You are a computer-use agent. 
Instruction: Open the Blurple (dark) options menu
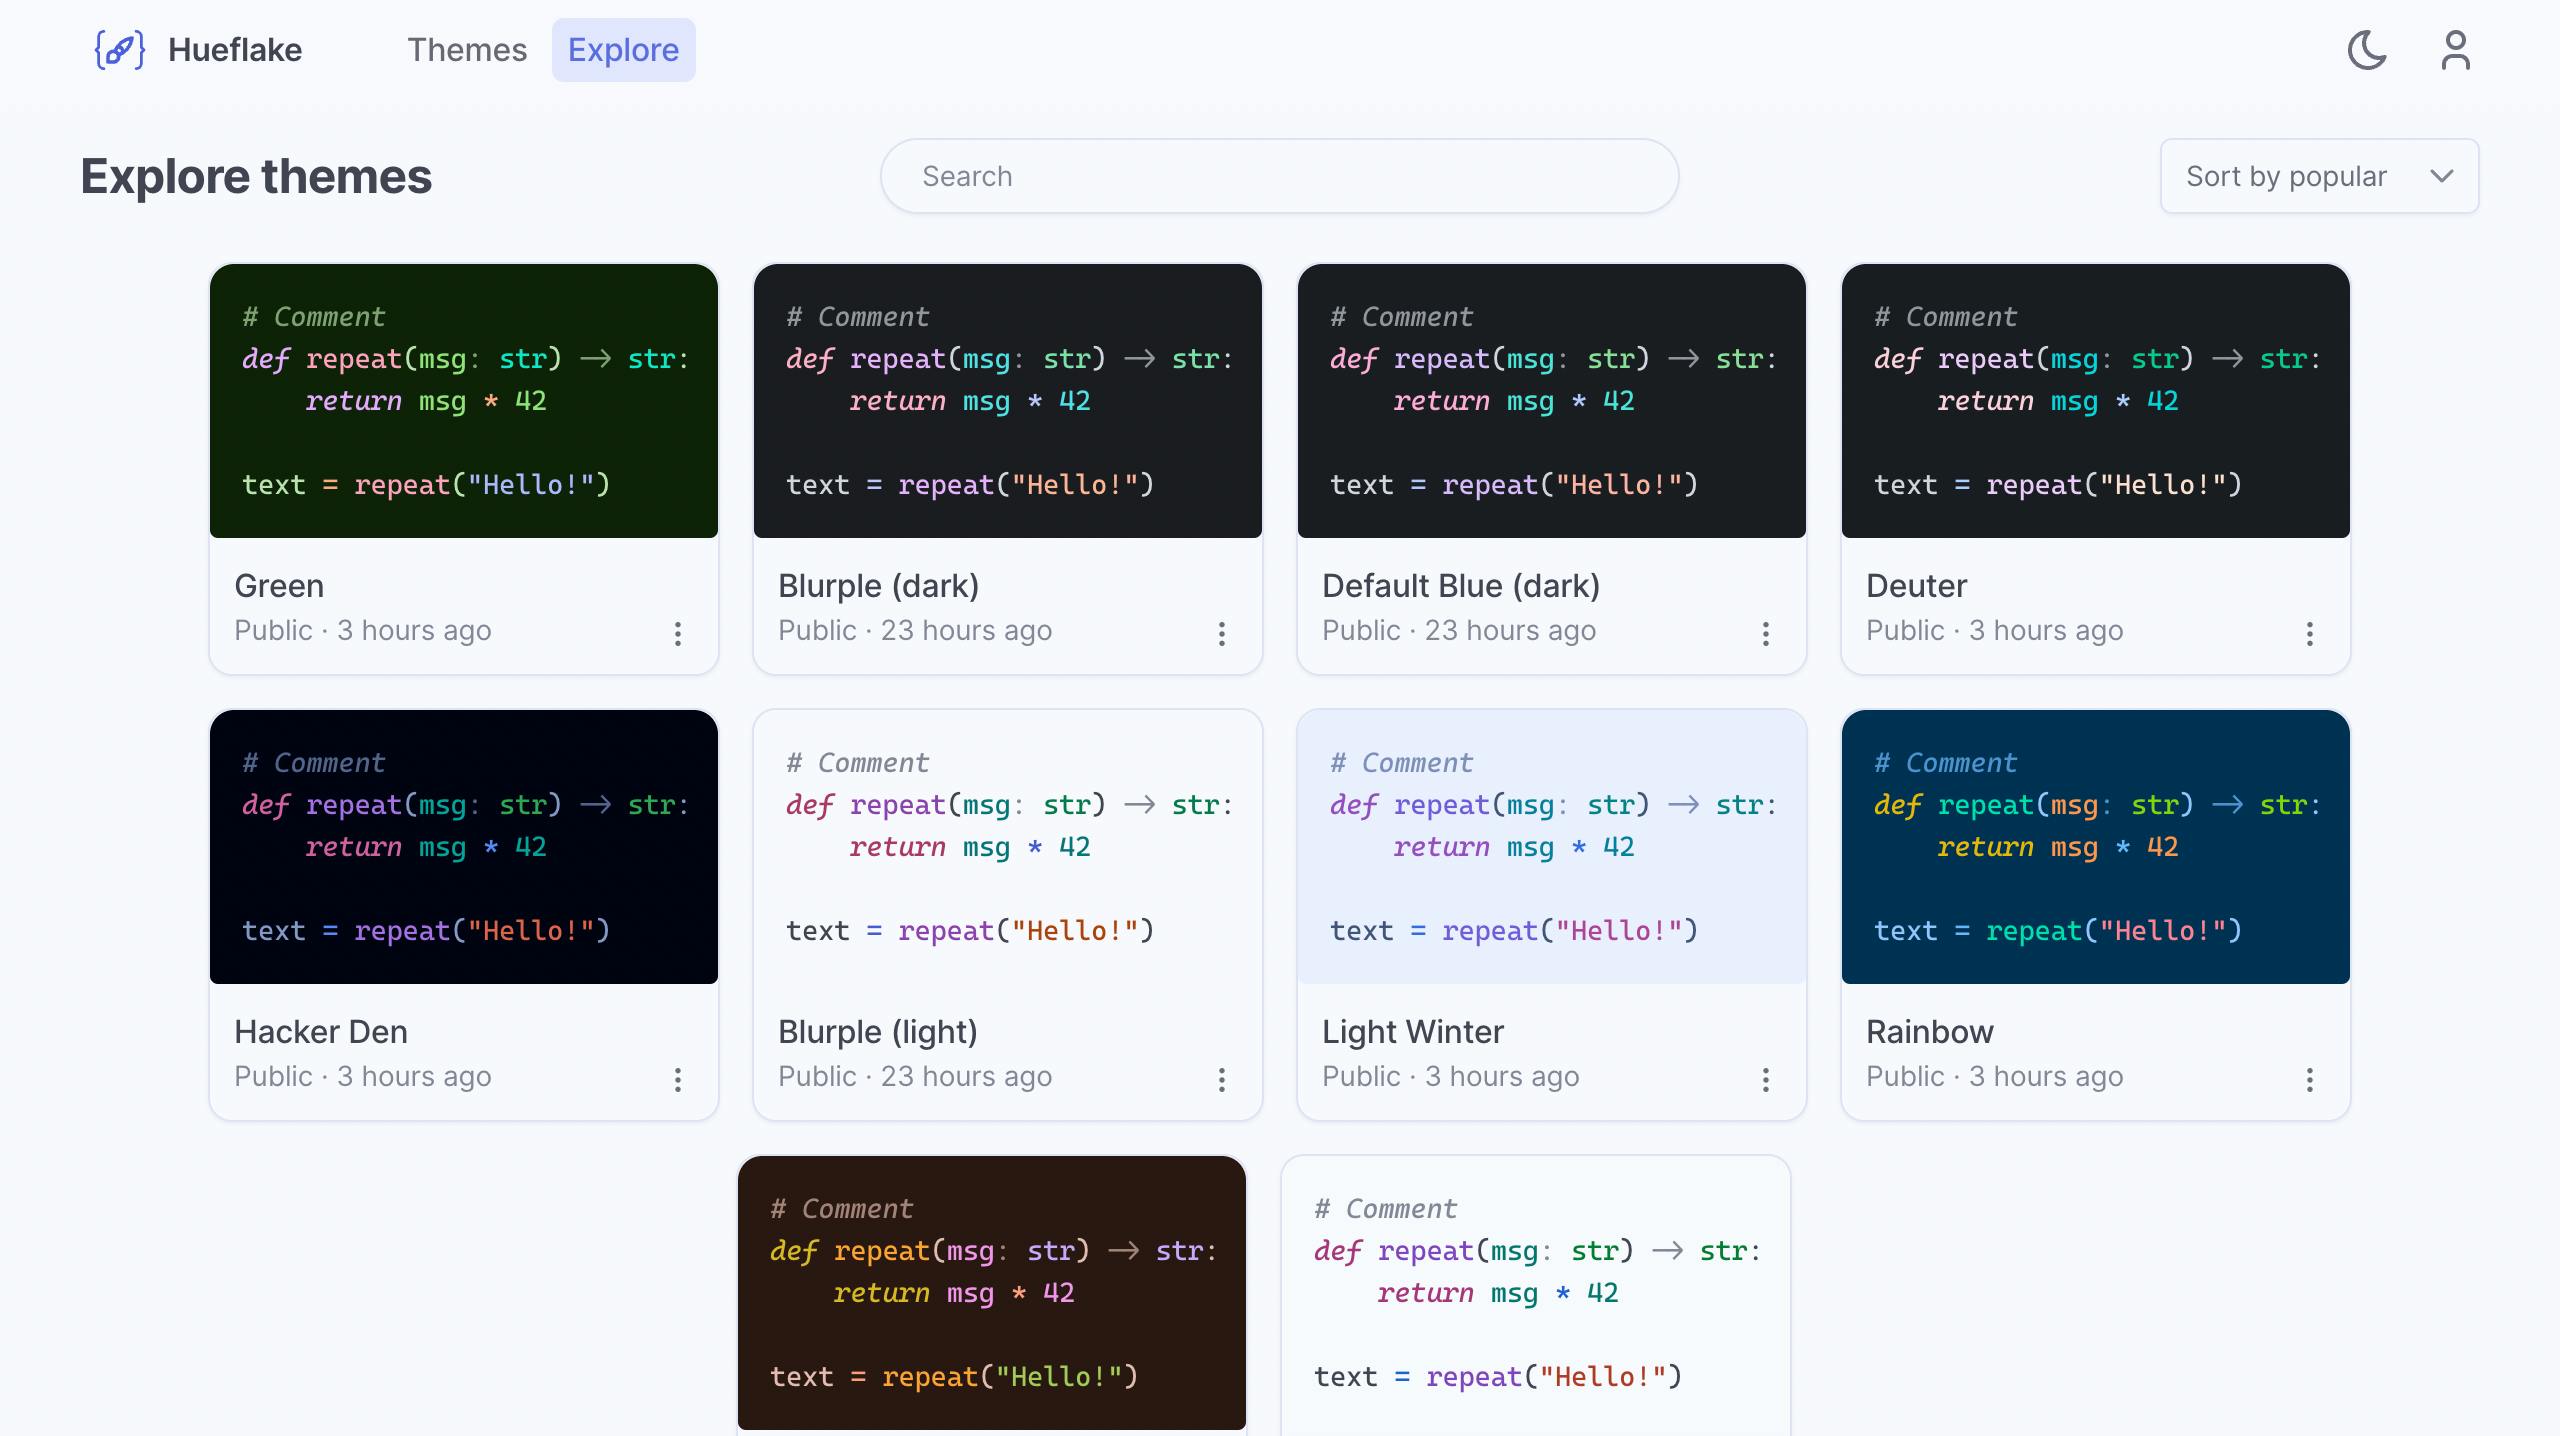coord(1222,633)
